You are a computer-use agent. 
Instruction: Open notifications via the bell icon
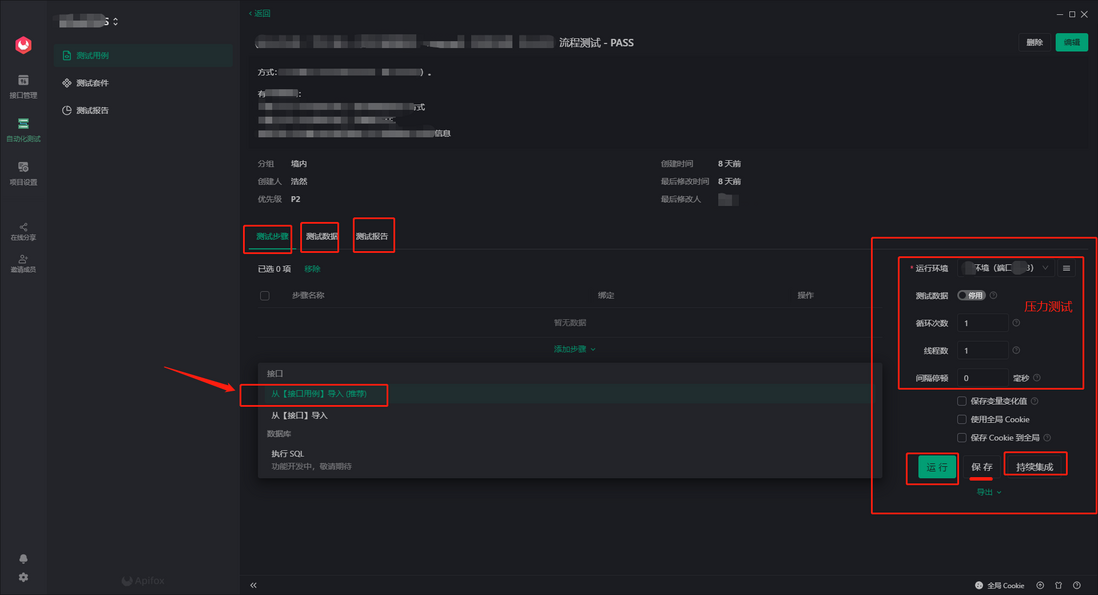tap(23, 558)
